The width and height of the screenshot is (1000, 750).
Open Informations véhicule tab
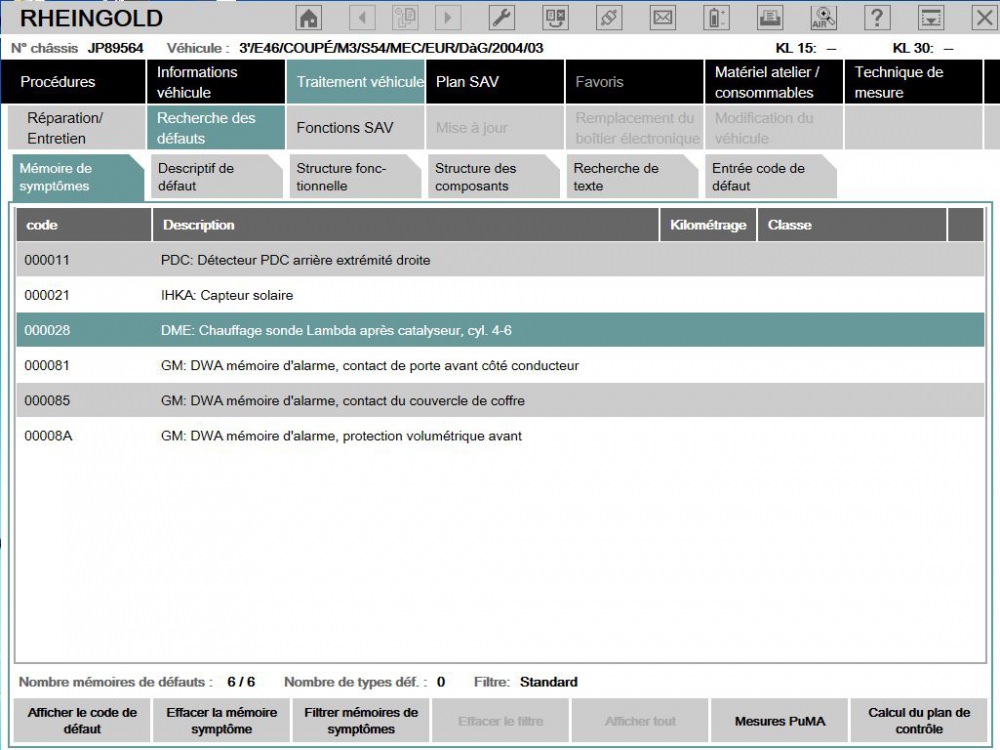216,82
